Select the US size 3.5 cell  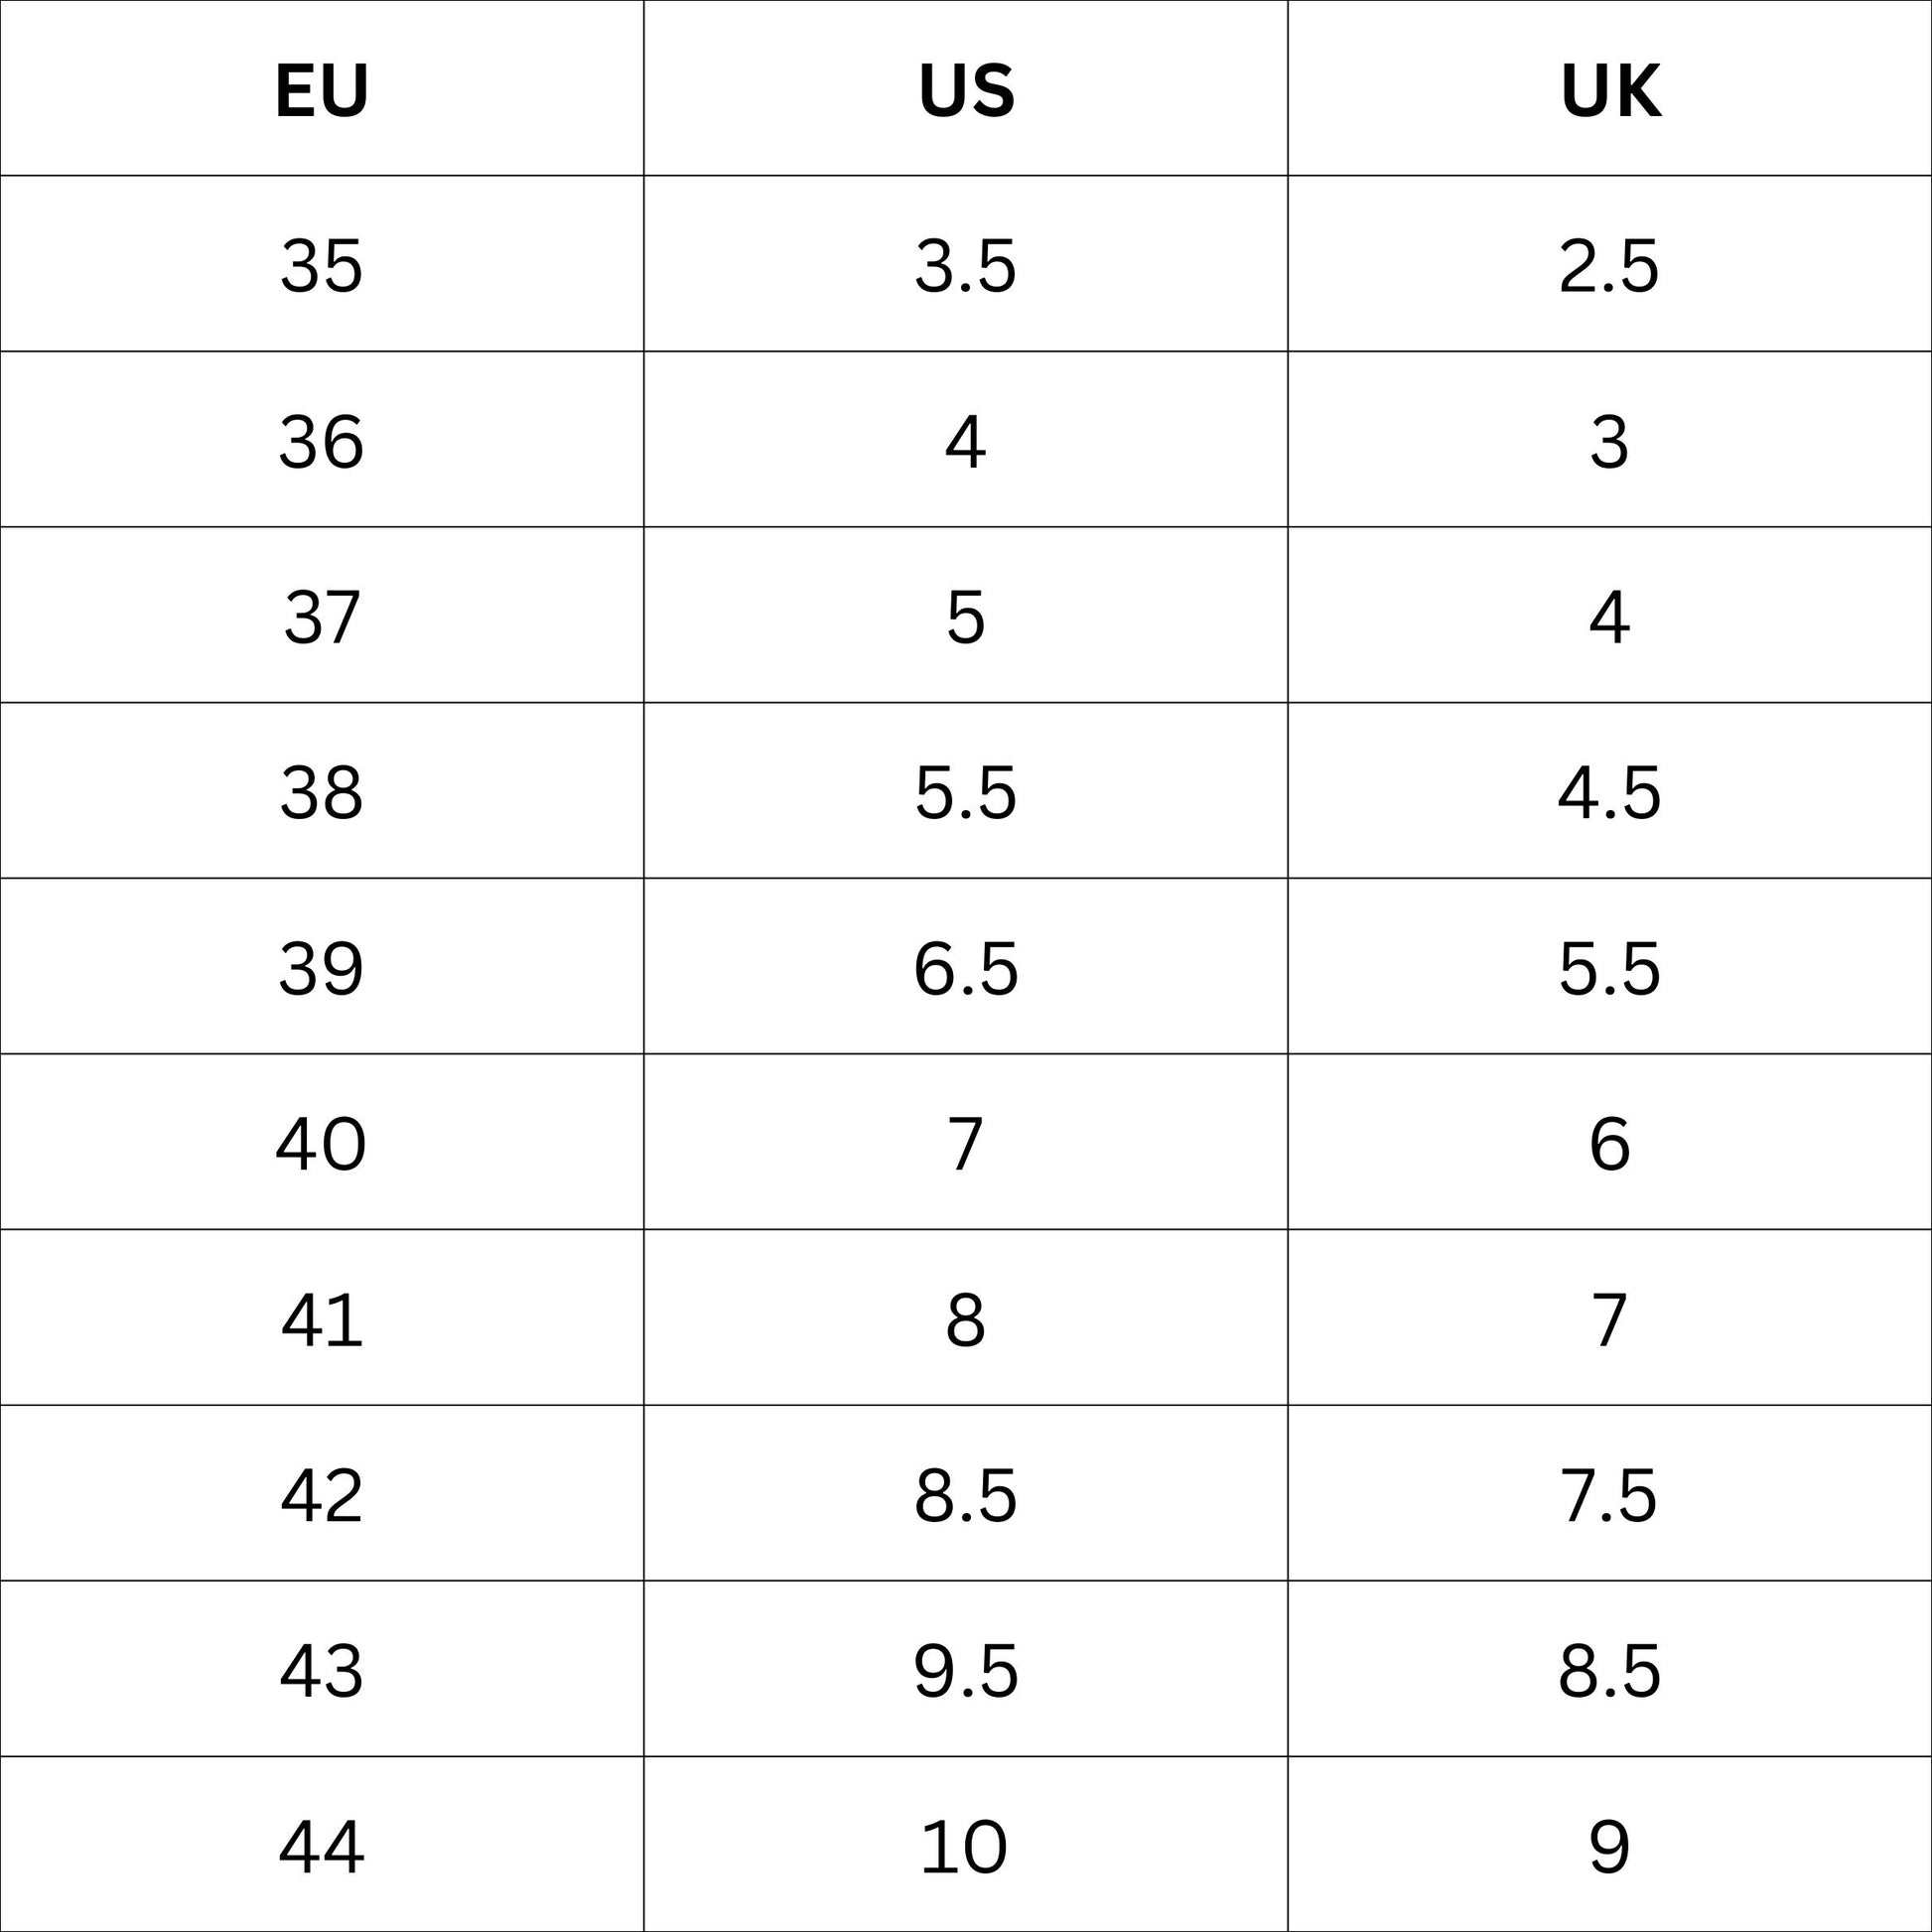coord(965,266)
